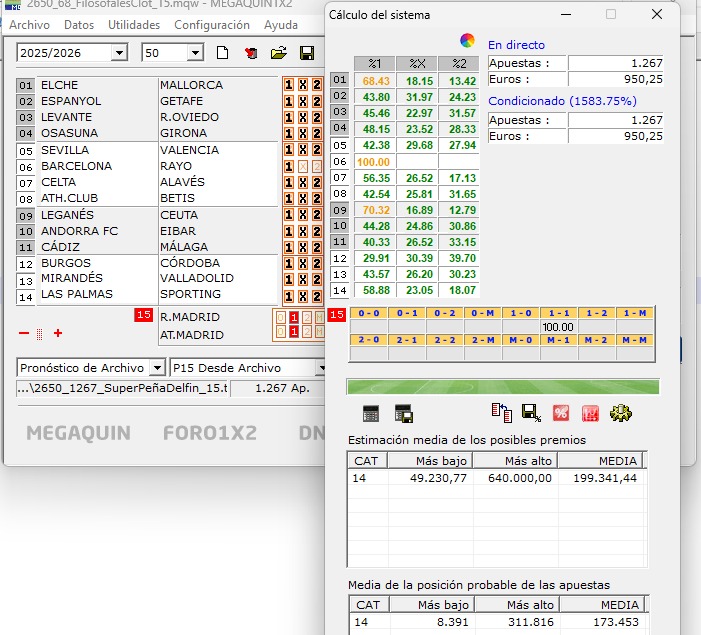Image resolution: width=701 pixels, height=635 pixels.
Task: Toggle sign X for SEVILLA vs VALENCIA
Action: pos(303,151)
